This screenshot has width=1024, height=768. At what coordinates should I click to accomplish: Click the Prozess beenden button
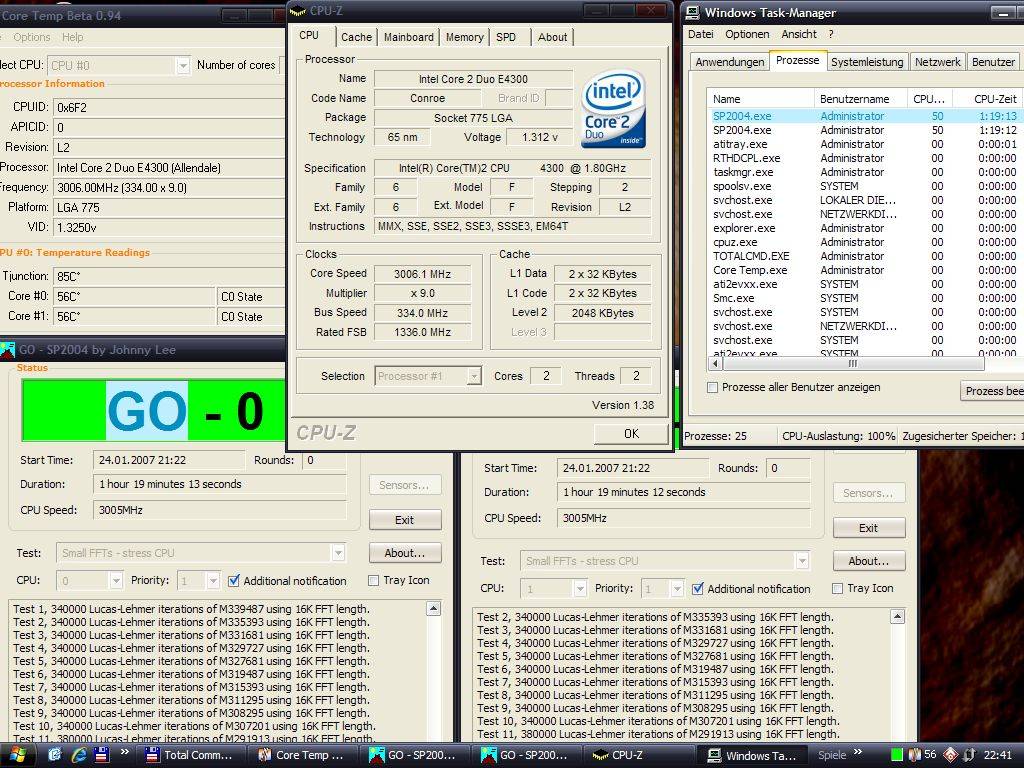tap(993, 391)
